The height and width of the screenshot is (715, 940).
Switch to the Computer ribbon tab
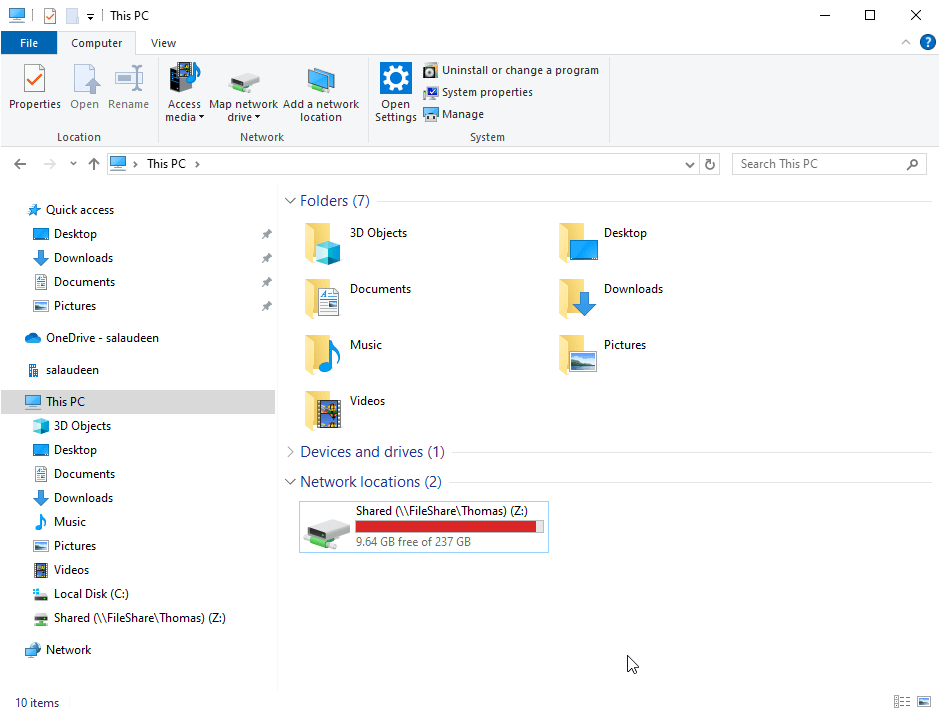(x=97, y=43)
